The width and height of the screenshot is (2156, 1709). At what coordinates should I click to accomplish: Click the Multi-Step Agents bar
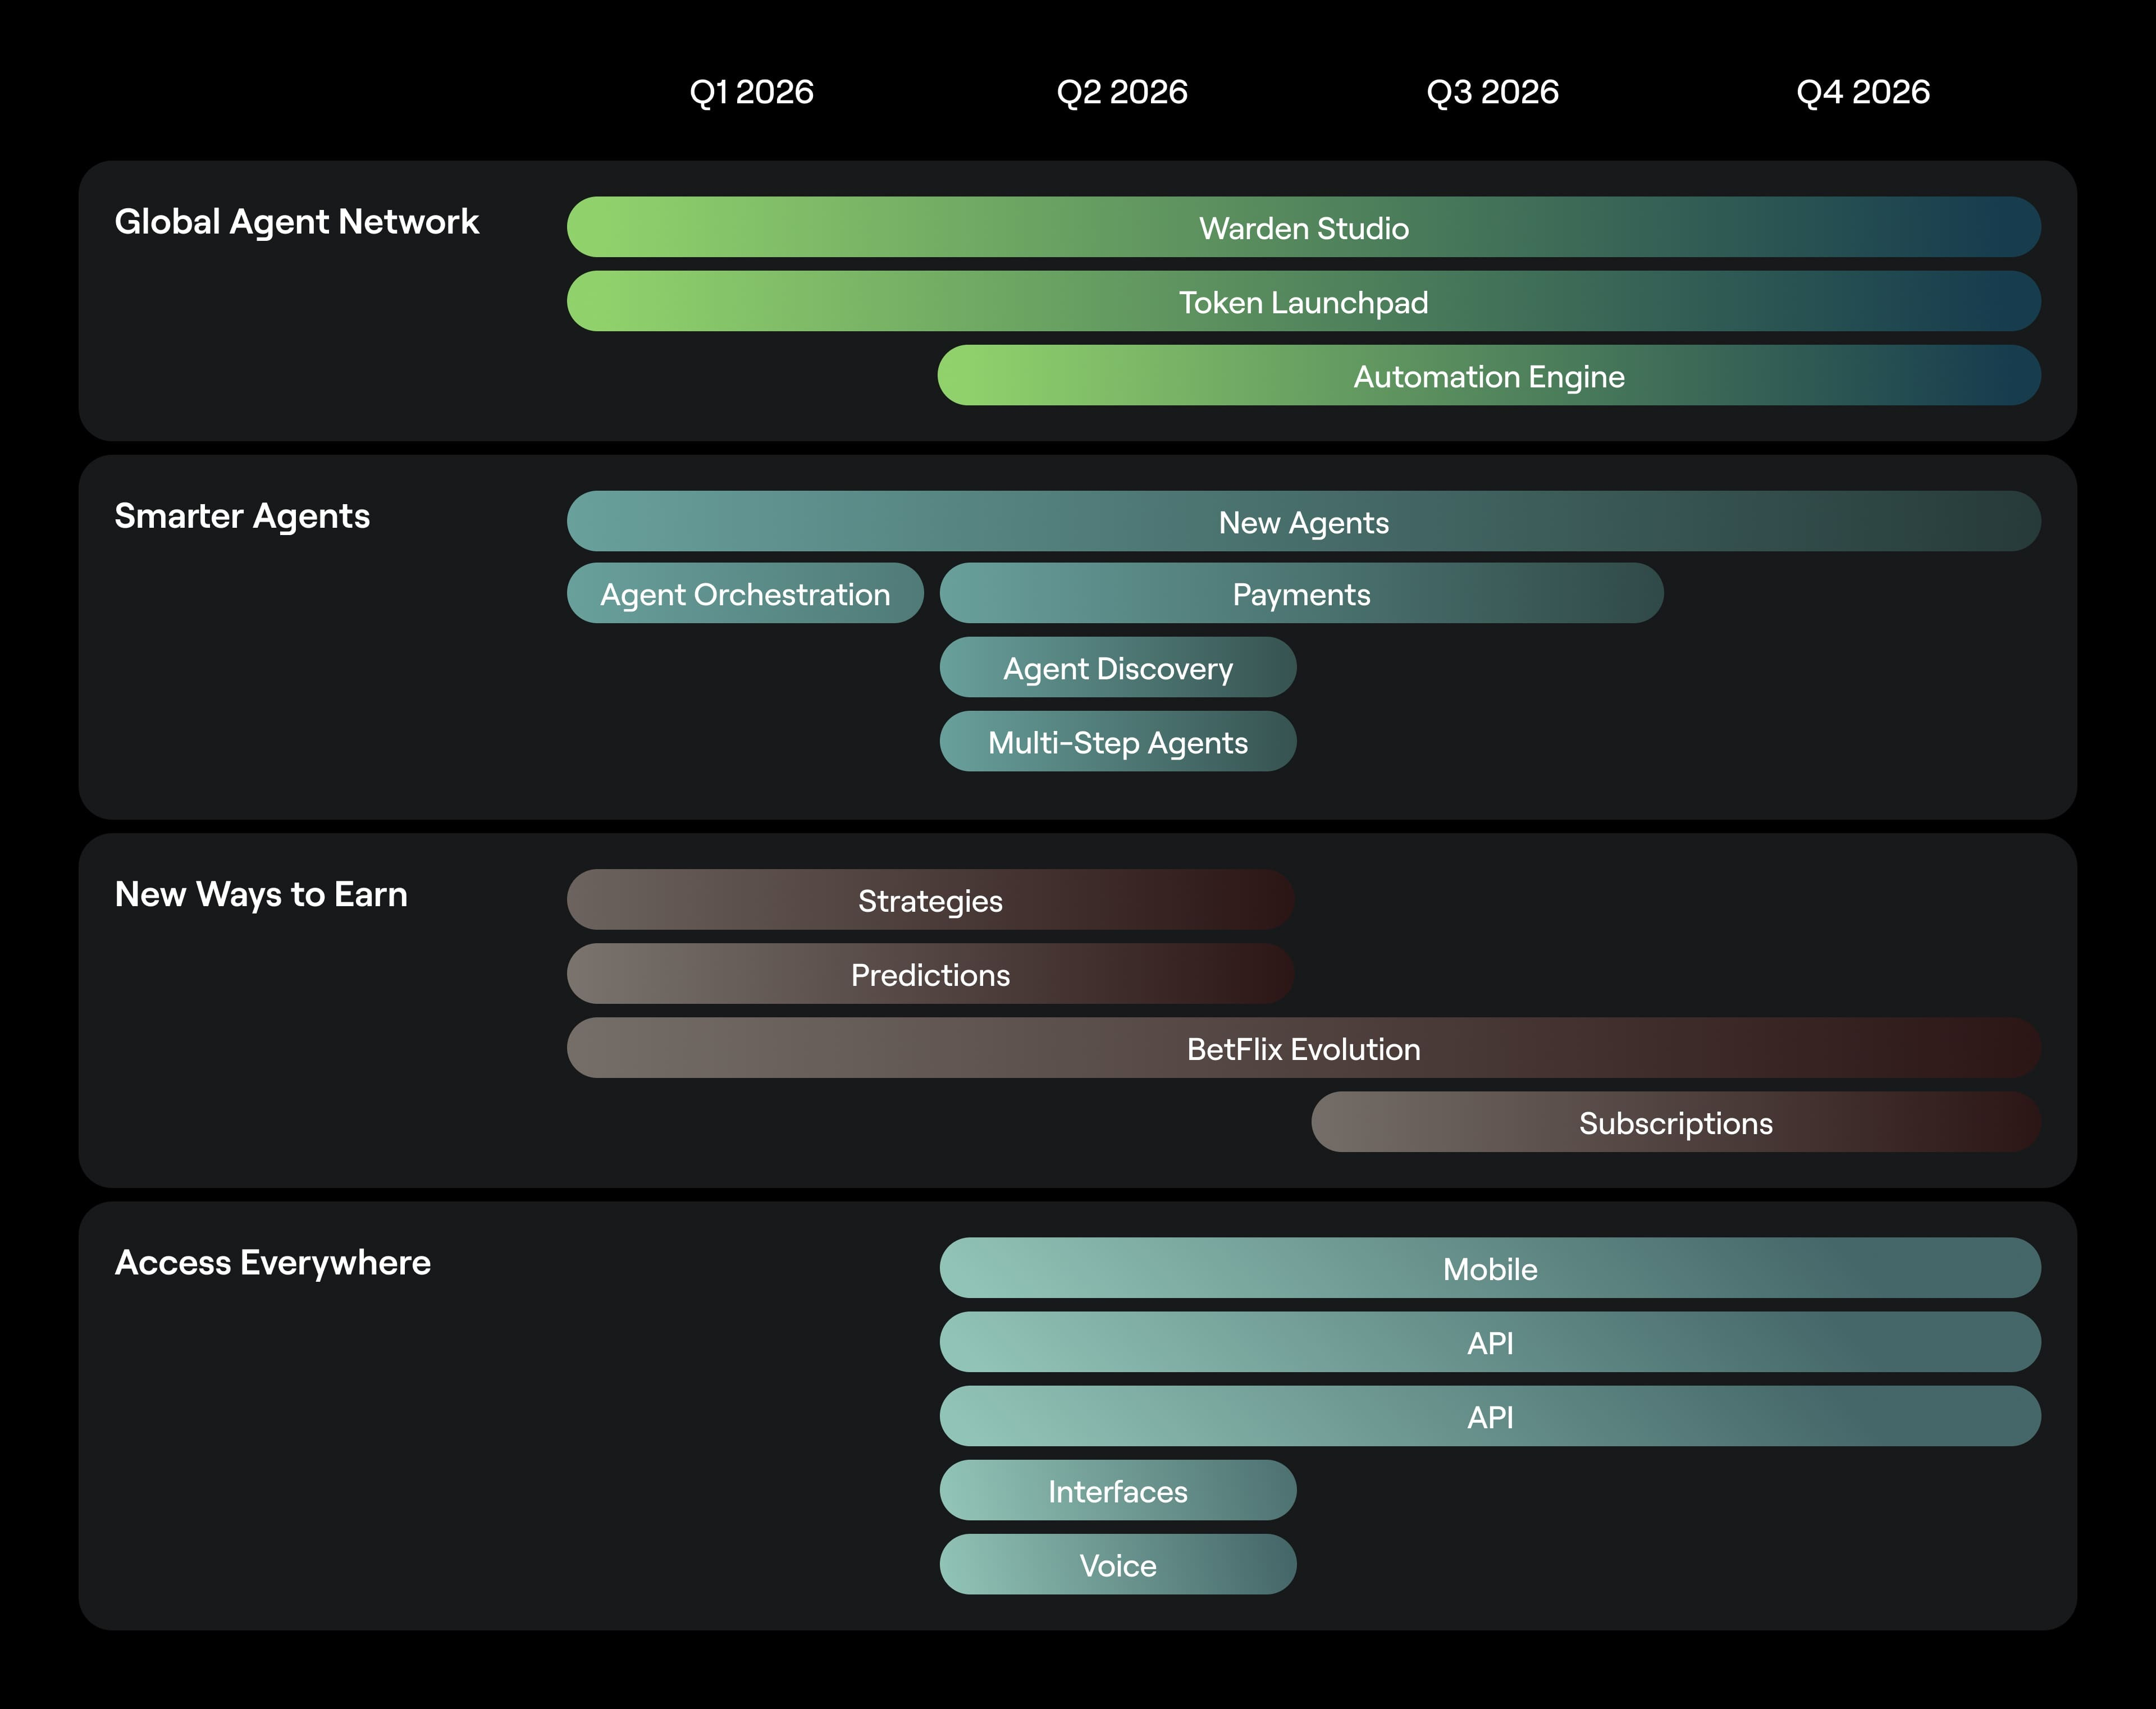click(x=1117, y=742)
